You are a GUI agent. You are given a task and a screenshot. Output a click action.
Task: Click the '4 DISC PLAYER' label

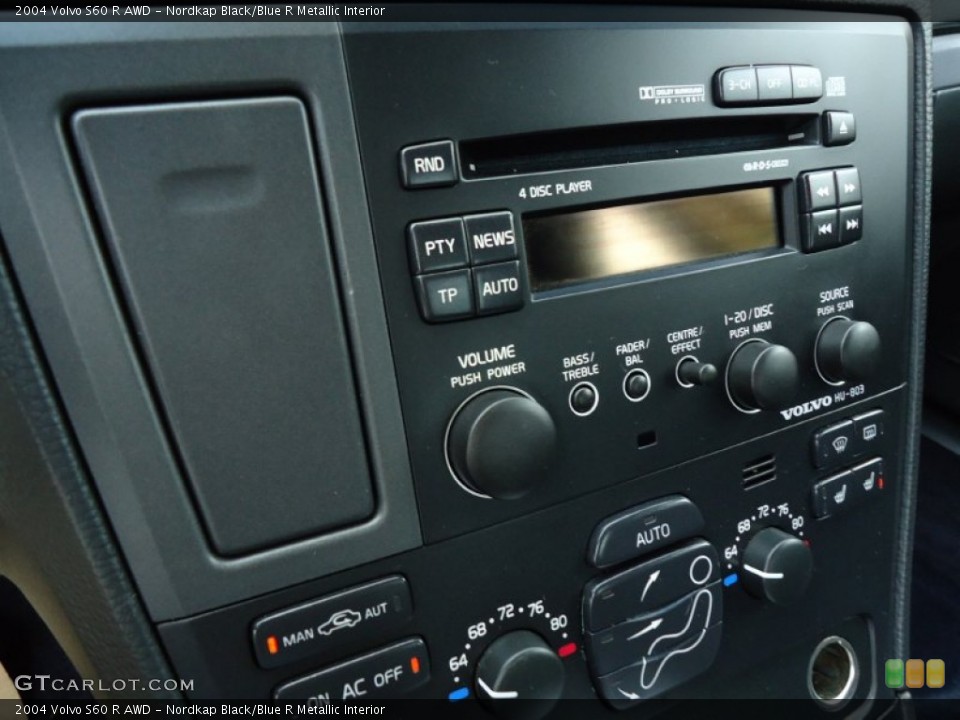555,189
